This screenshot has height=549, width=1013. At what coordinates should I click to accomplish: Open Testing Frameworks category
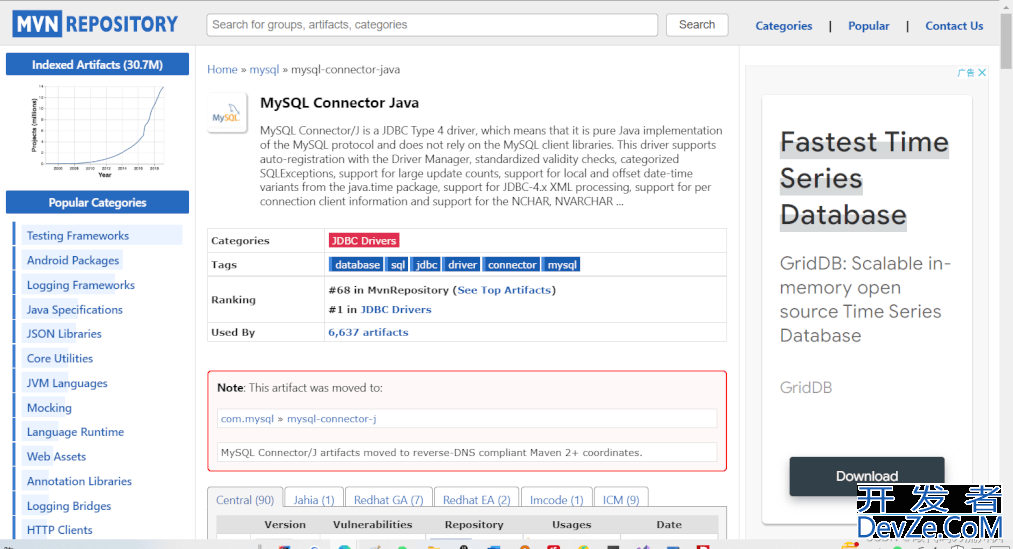[78, 236]
